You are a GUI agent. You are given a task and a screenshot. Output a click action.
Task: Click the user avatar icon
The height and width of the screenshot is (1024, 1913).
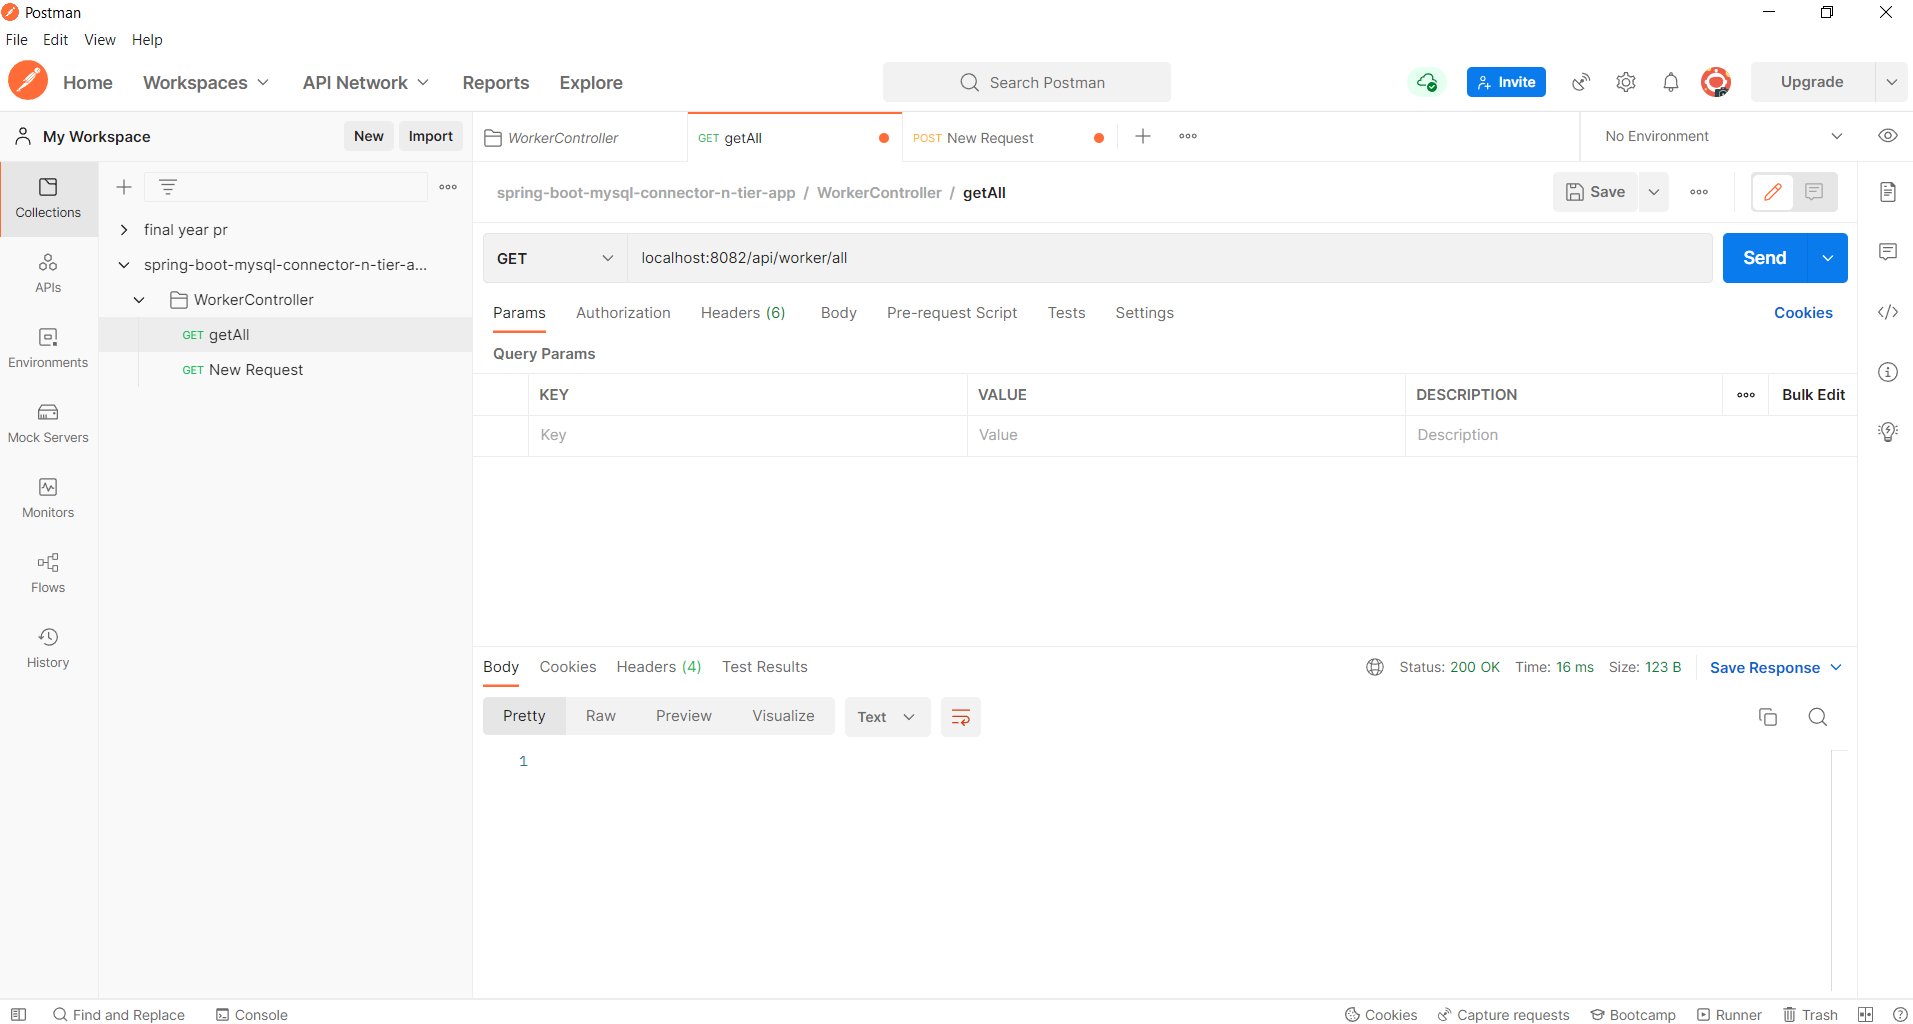pyautogui.click(x=1716, y=82)
